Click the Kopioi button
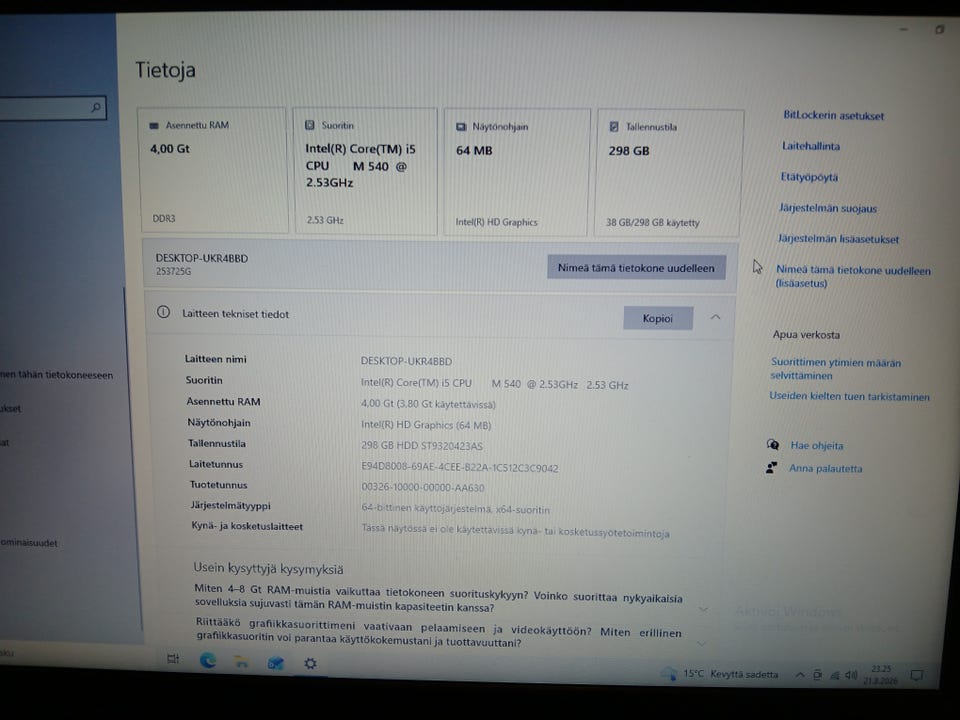 (x=658, y=318)
